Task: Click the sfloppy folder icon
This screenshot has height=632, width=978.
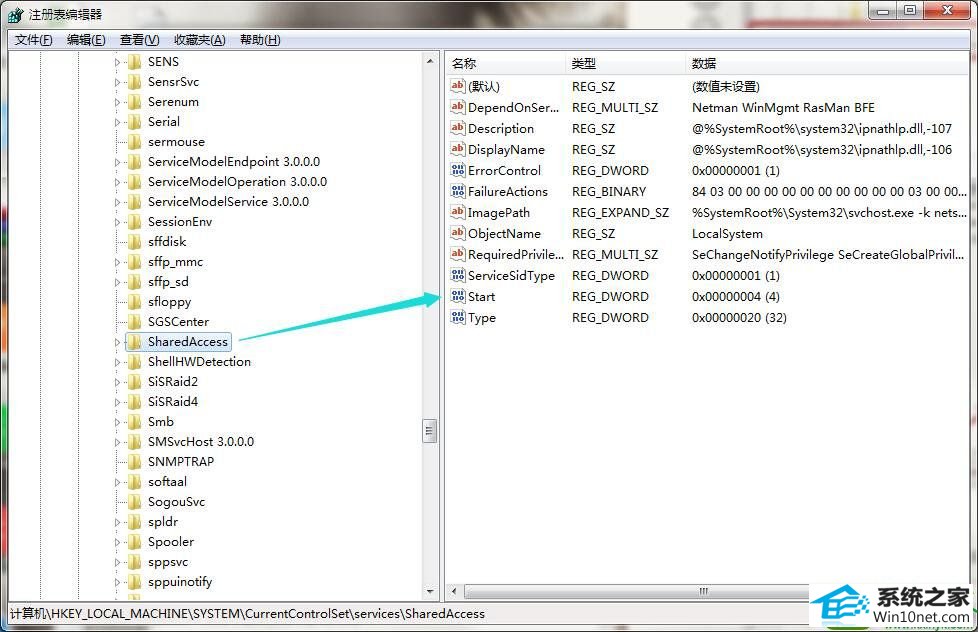Action: (135, 301)
